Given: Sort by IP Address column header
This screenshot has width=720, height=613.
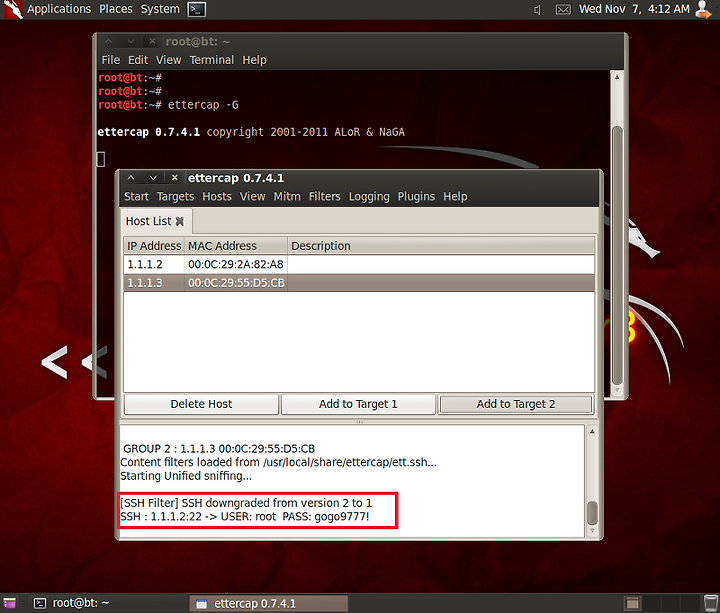Looking at the screenshot, I should (x=154, y=246).
